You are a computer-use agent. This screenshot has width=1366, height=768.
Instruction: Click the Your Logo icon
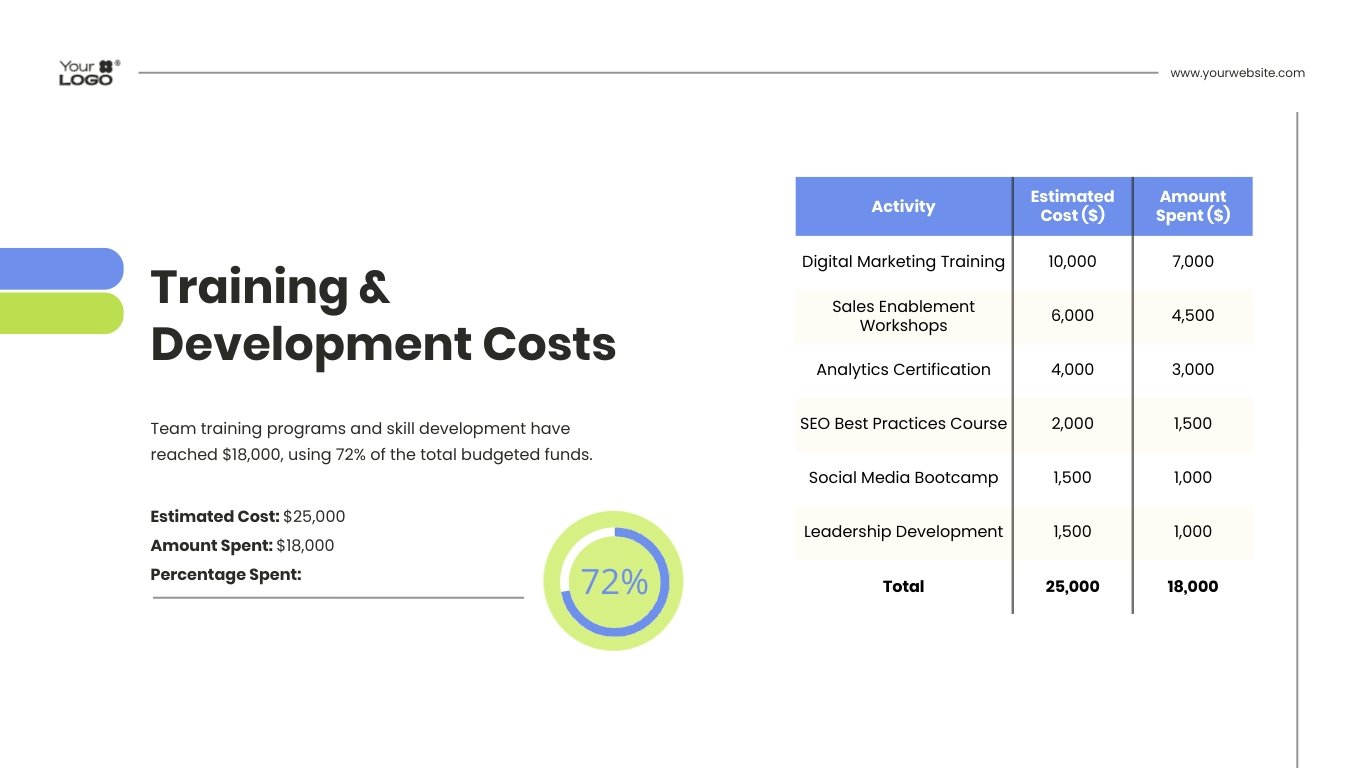87,71
